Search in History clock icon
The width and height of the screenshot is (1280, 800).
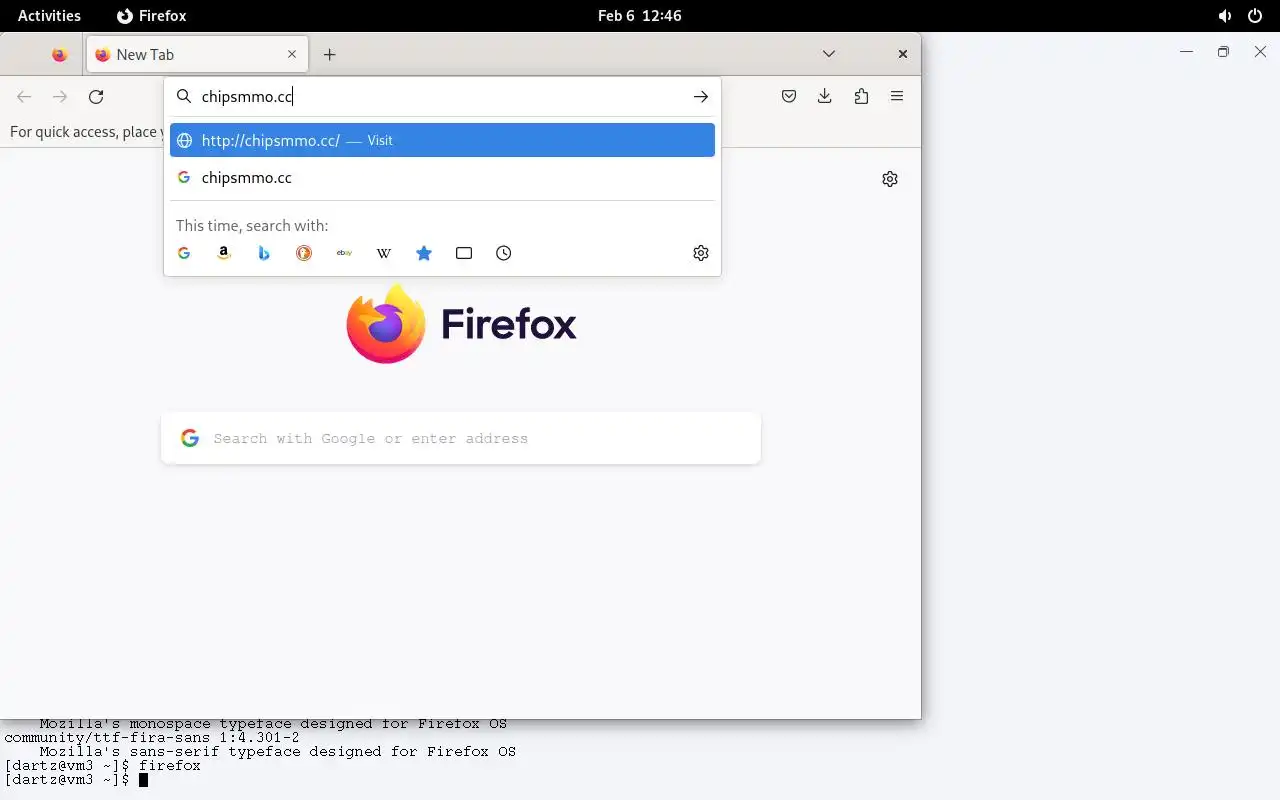pyautogui.click(x=504, y=253)
